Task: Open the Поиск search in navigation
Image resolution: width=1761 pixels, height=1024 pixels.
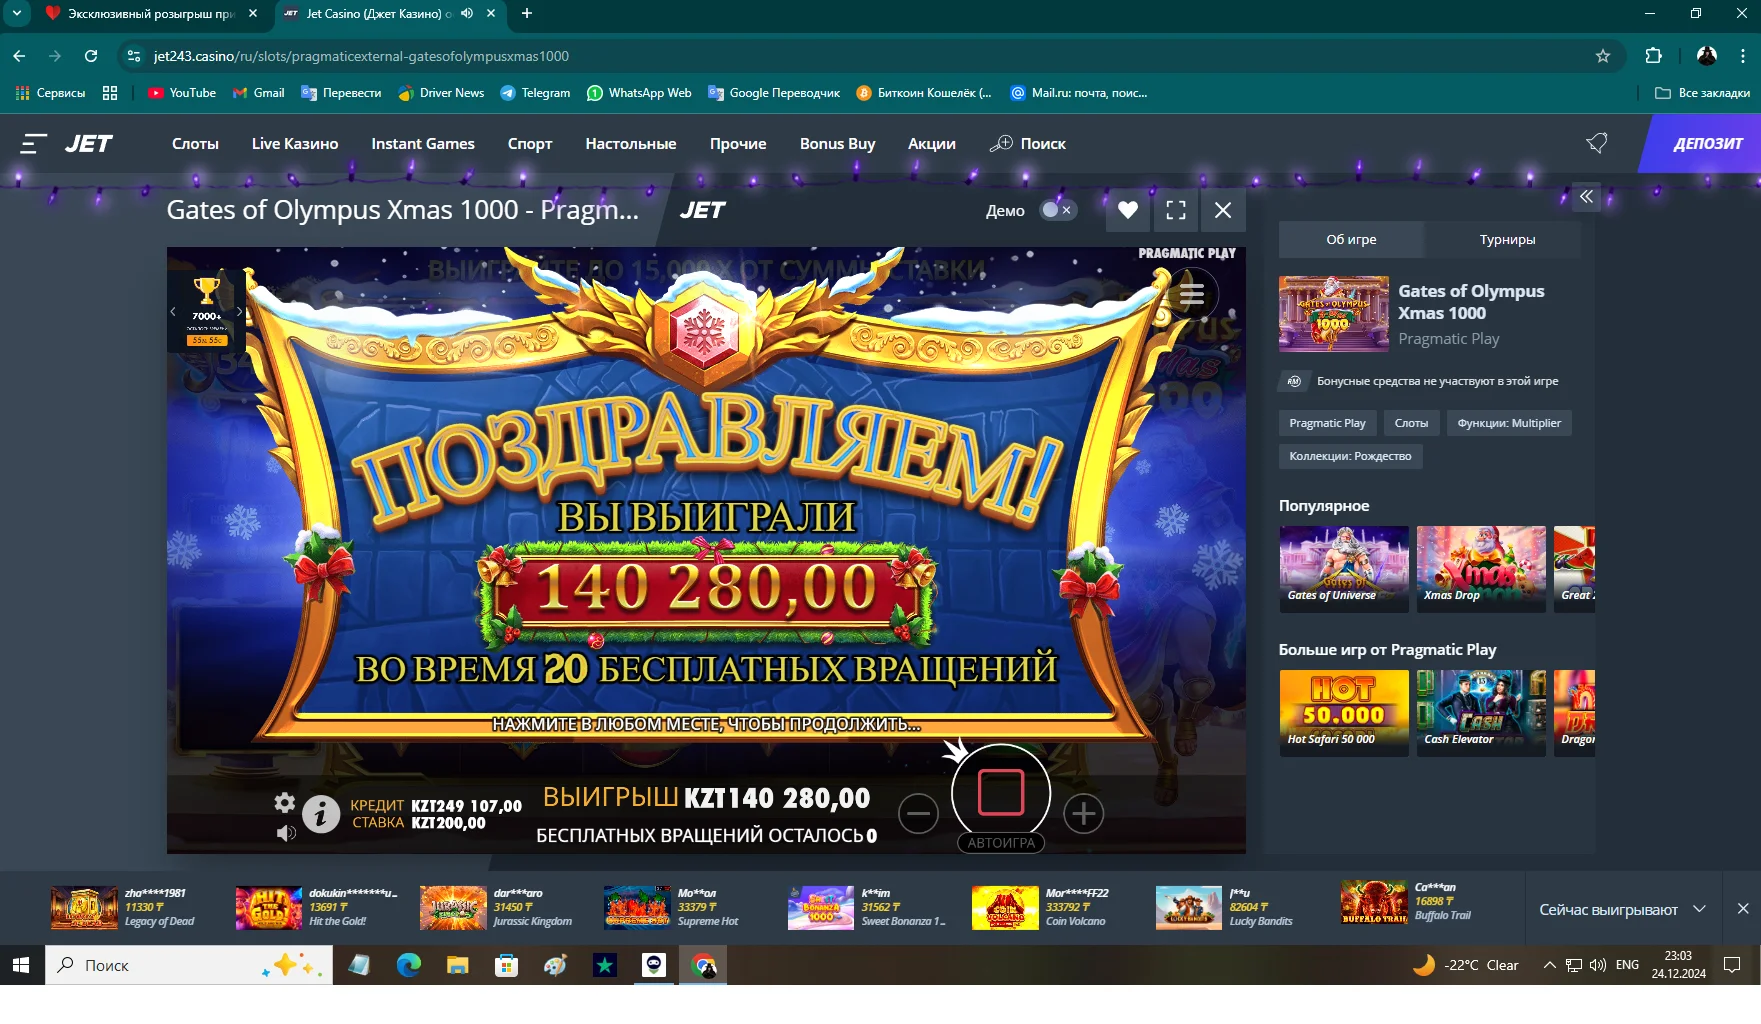Action: coord(1028,144)
